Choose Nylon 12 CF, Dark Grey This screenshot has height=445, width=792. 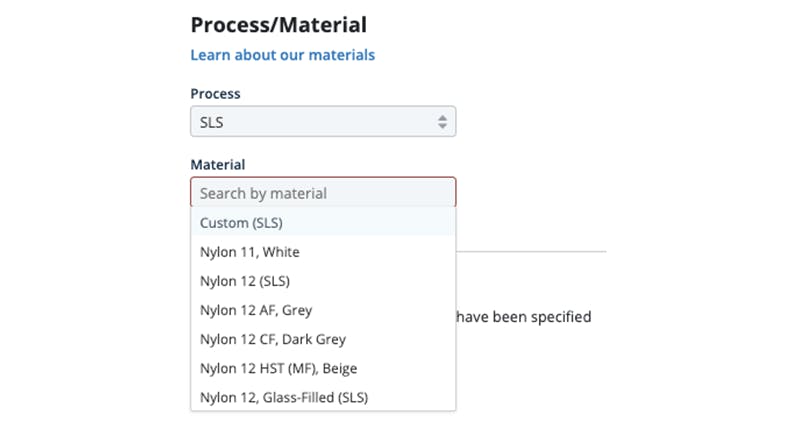[x=272, y=339]
